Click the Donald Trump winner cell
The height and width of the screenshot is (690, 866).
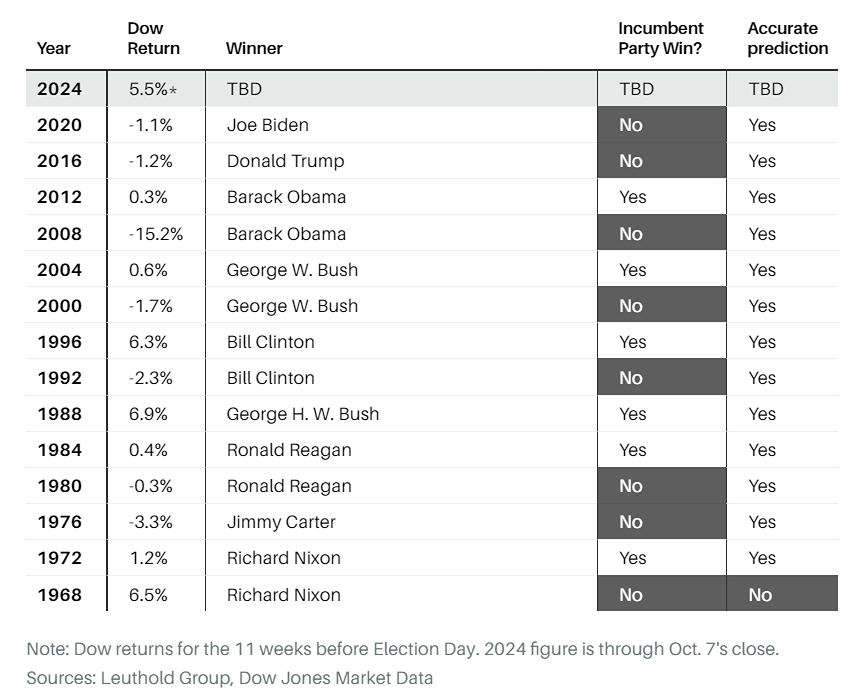pyautogui.click(x=285, y=161)
